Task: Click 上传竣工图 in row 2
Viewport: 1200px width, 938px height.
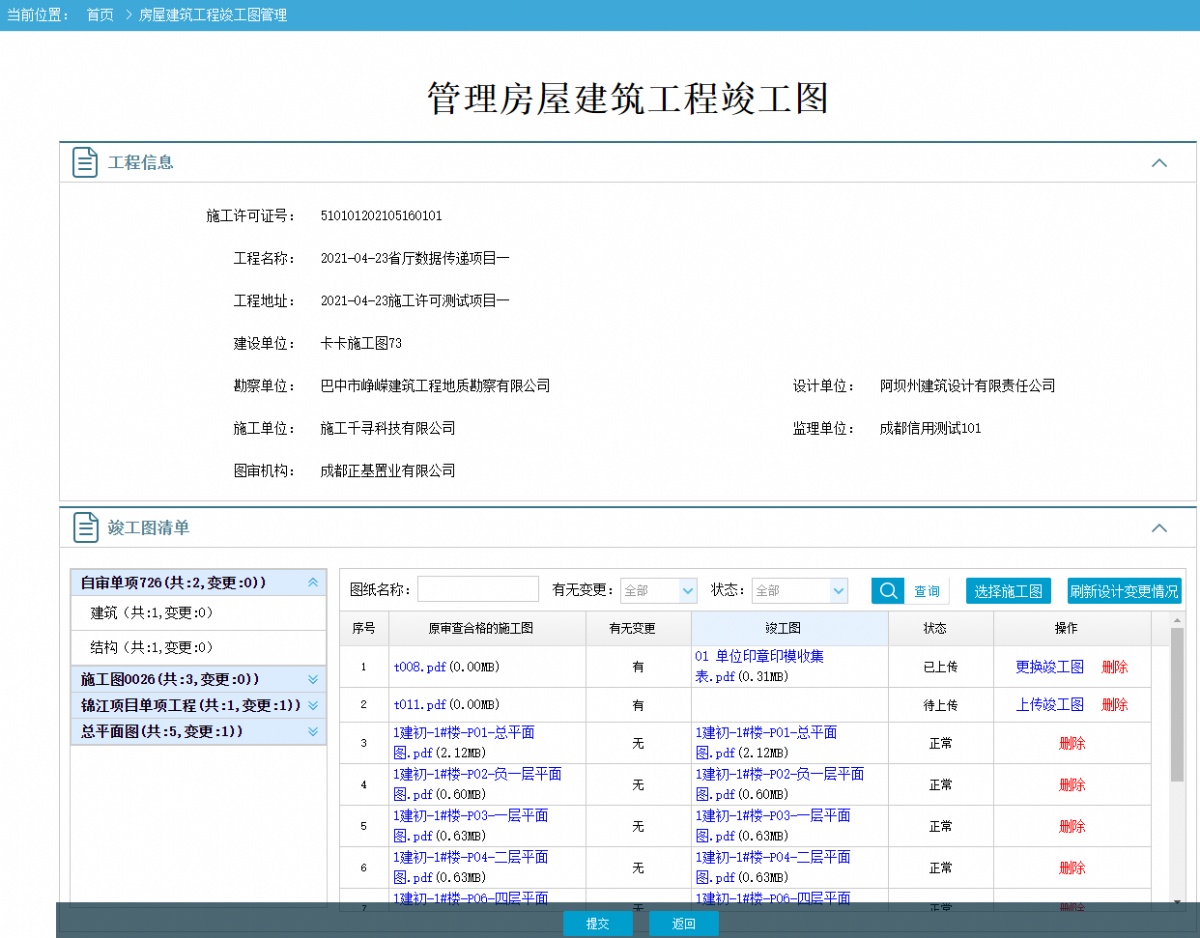Action: point(1050,705)
